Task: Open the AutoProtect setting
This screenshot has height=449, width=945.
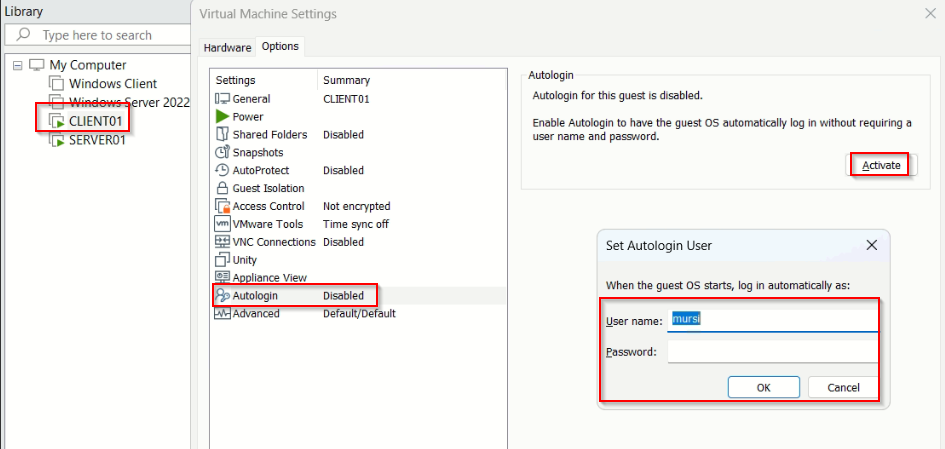Action: [x=359, y=171]
